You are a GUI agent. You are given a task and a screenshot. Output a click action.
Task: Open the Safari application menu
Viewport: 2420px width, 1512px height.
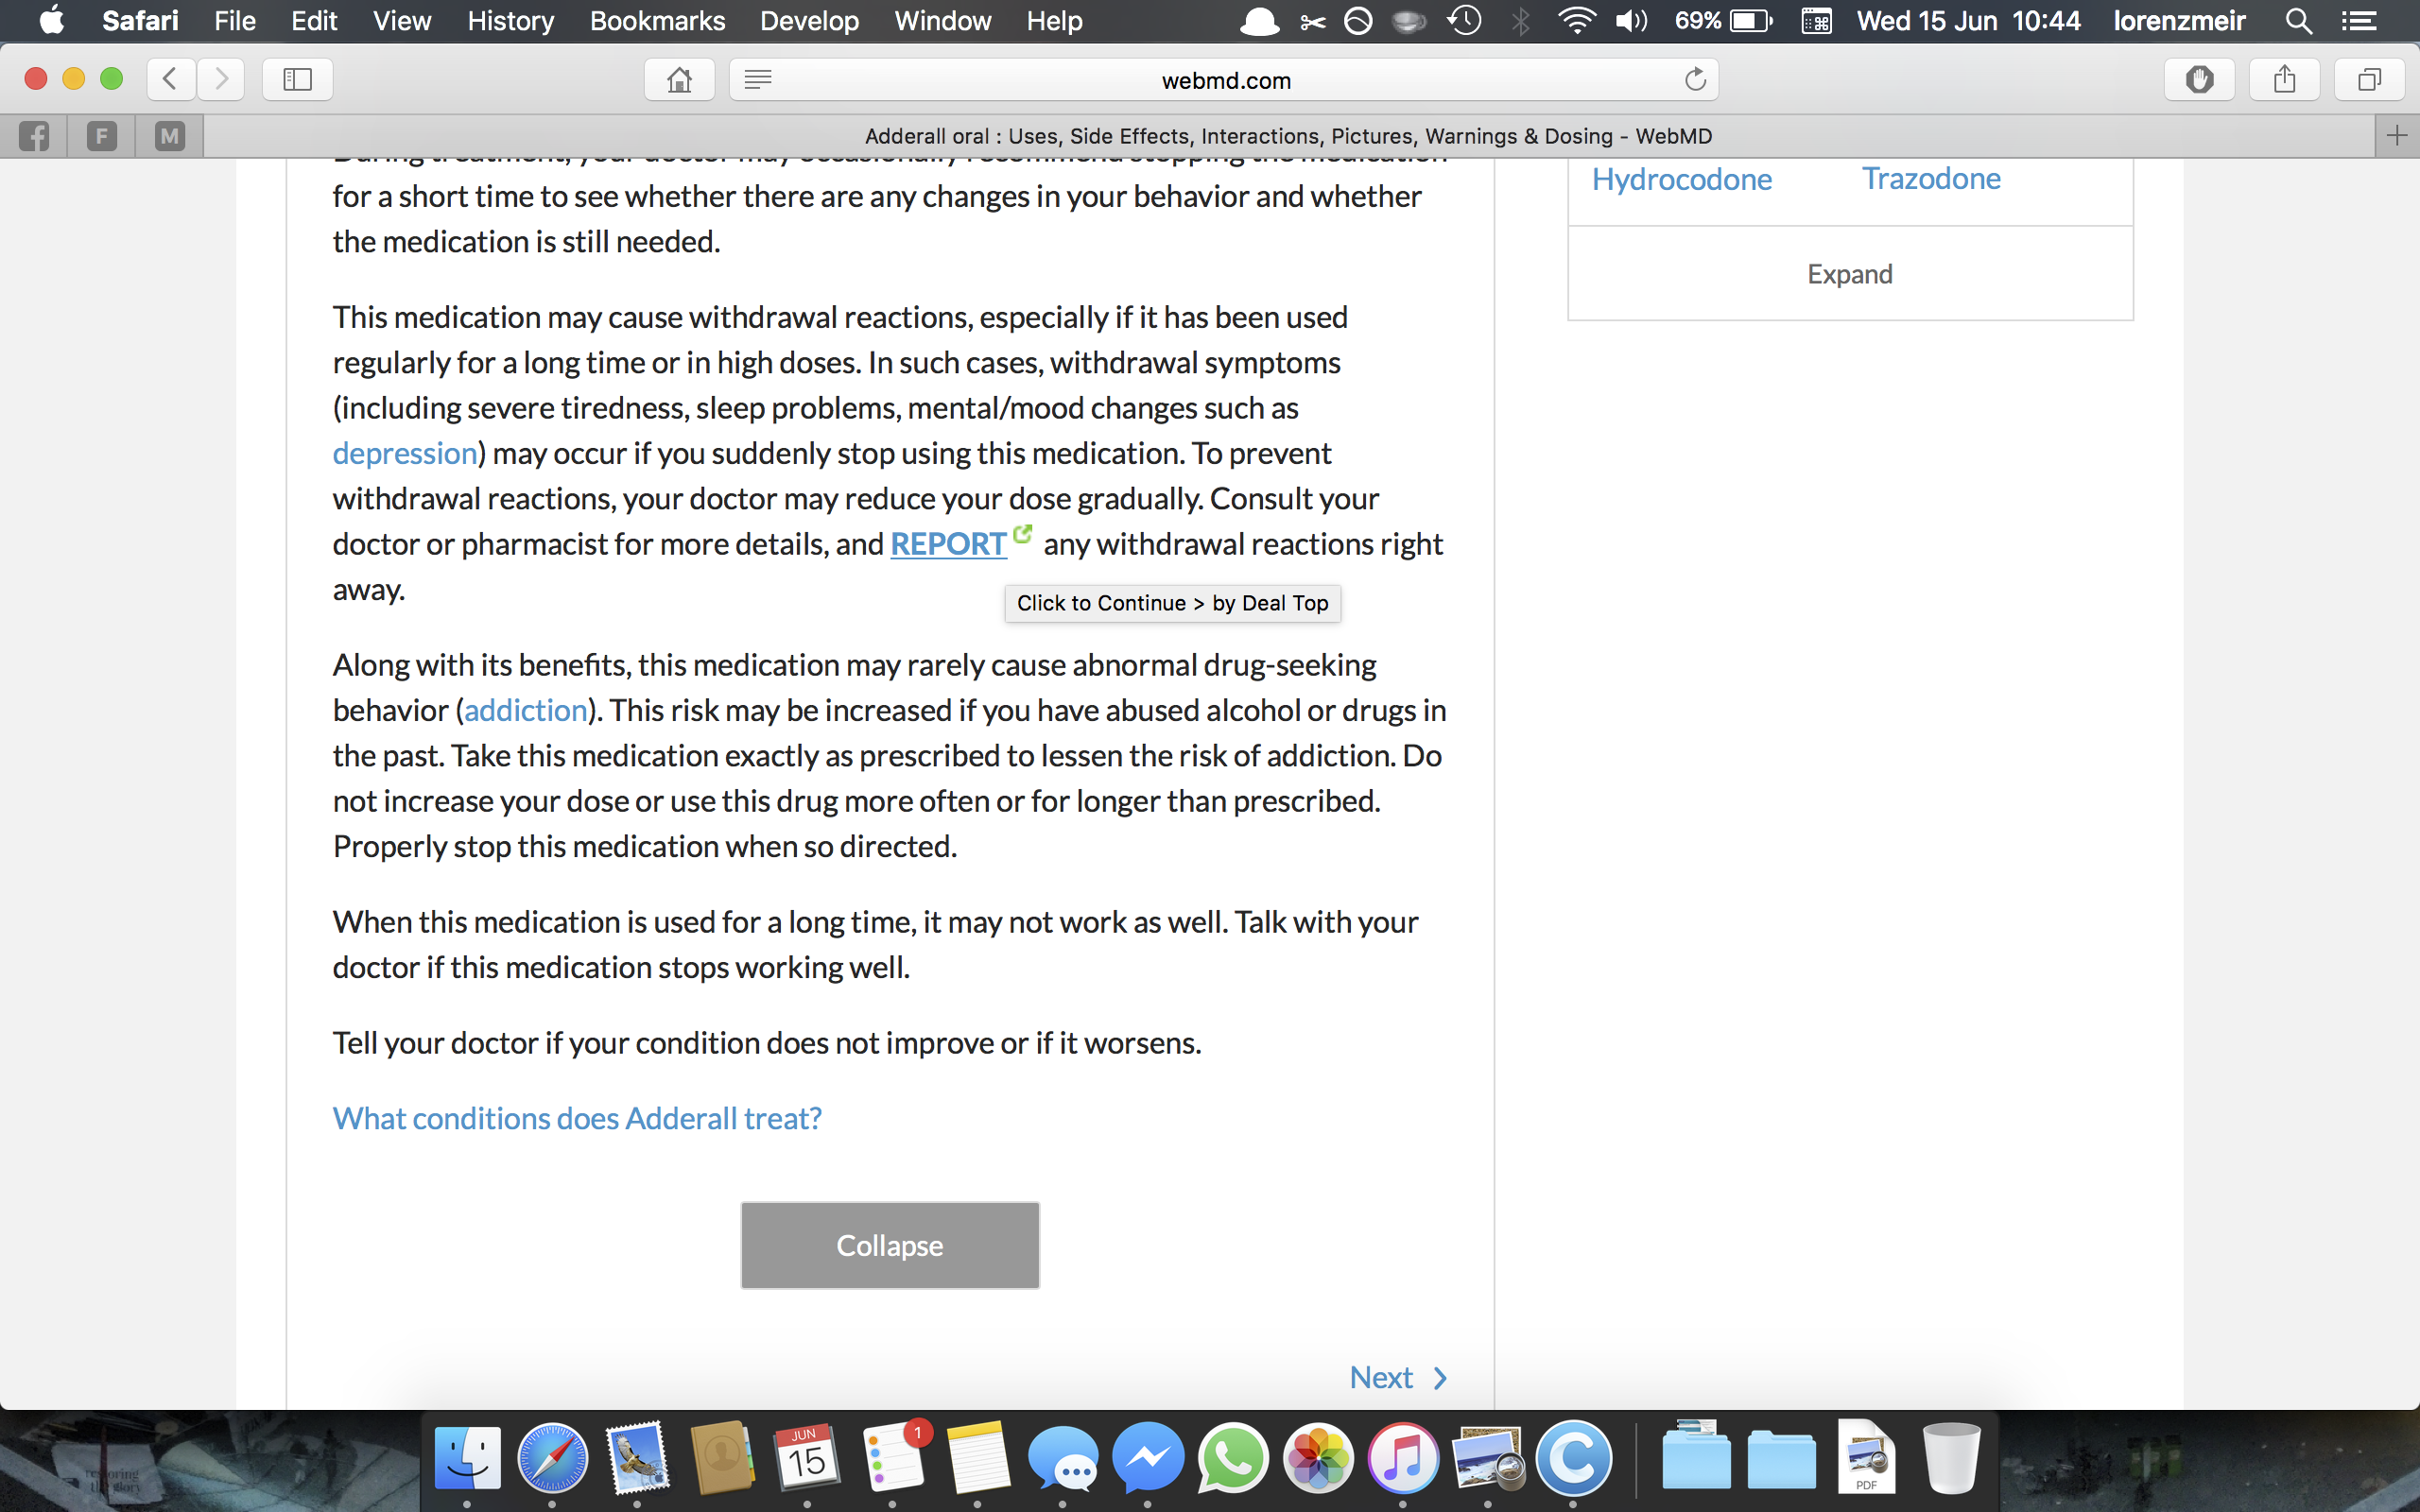click(x=140, y=21)
